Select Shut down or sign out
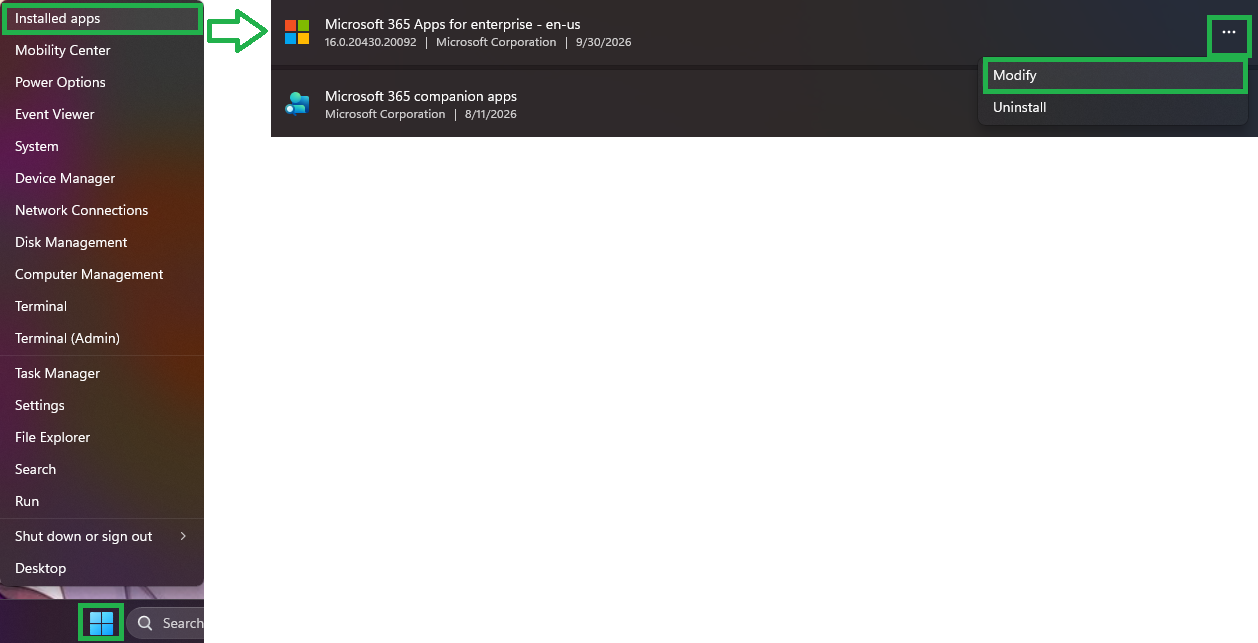Image resolution: width=1258 pixels, height=643 pixels. click(101, 536)
